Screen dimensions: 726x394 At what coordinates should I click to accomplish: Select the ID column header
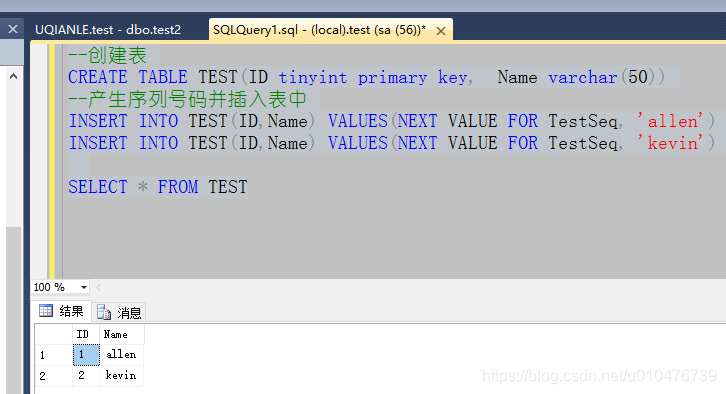(86, 334)
